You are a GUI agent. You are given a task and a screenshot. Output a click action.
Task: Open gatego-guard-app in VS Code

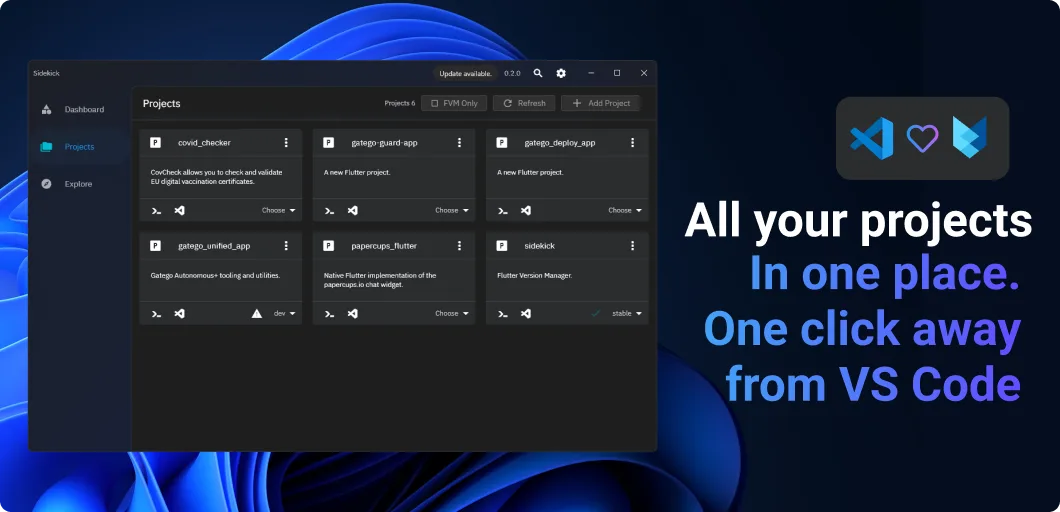pos(352,210)
